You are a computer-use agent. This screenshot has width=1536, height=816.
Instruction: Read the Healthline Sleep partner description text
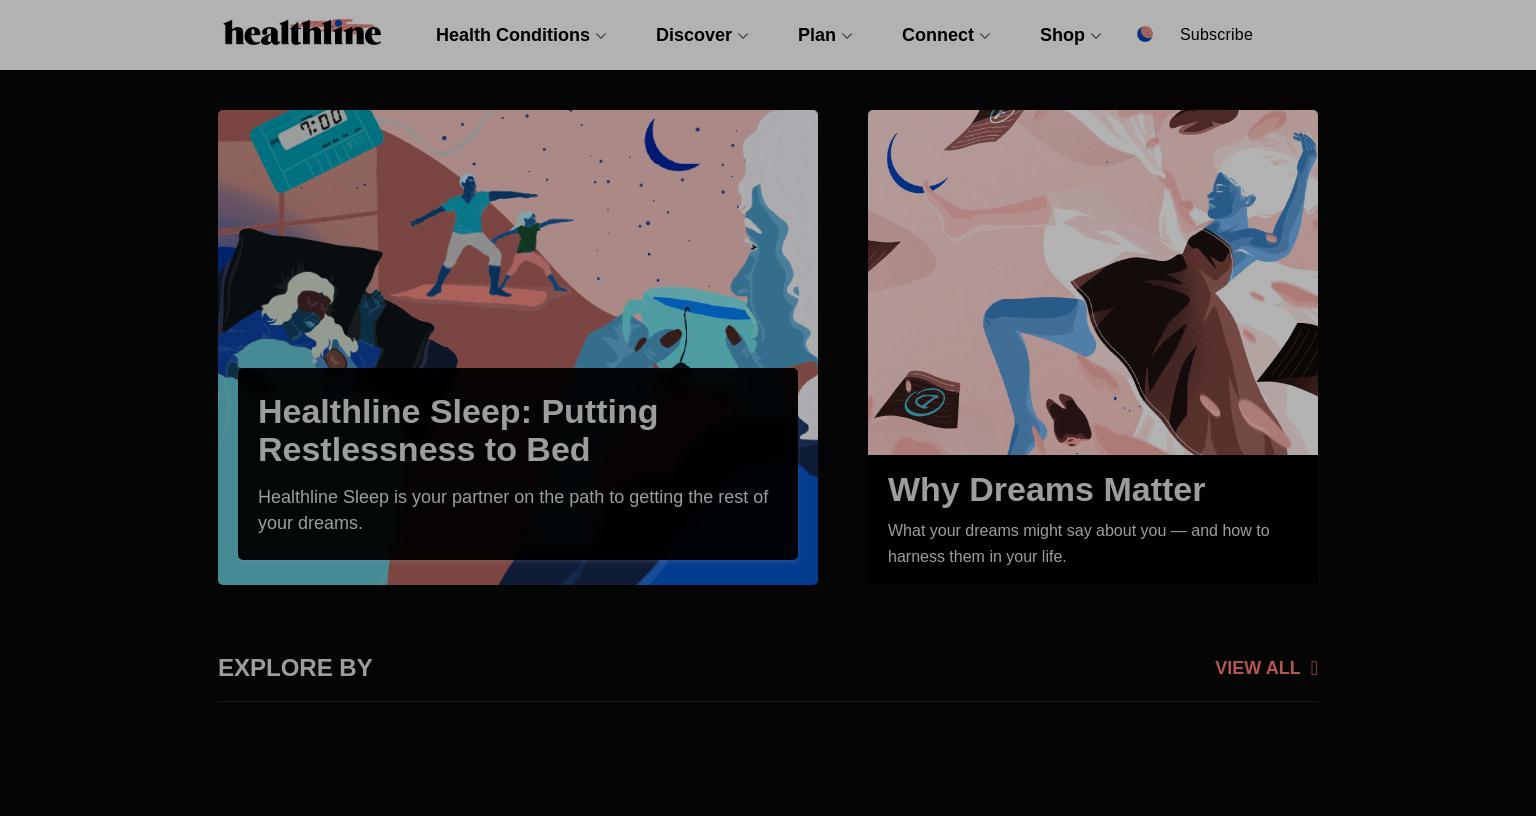click(513, 510)
